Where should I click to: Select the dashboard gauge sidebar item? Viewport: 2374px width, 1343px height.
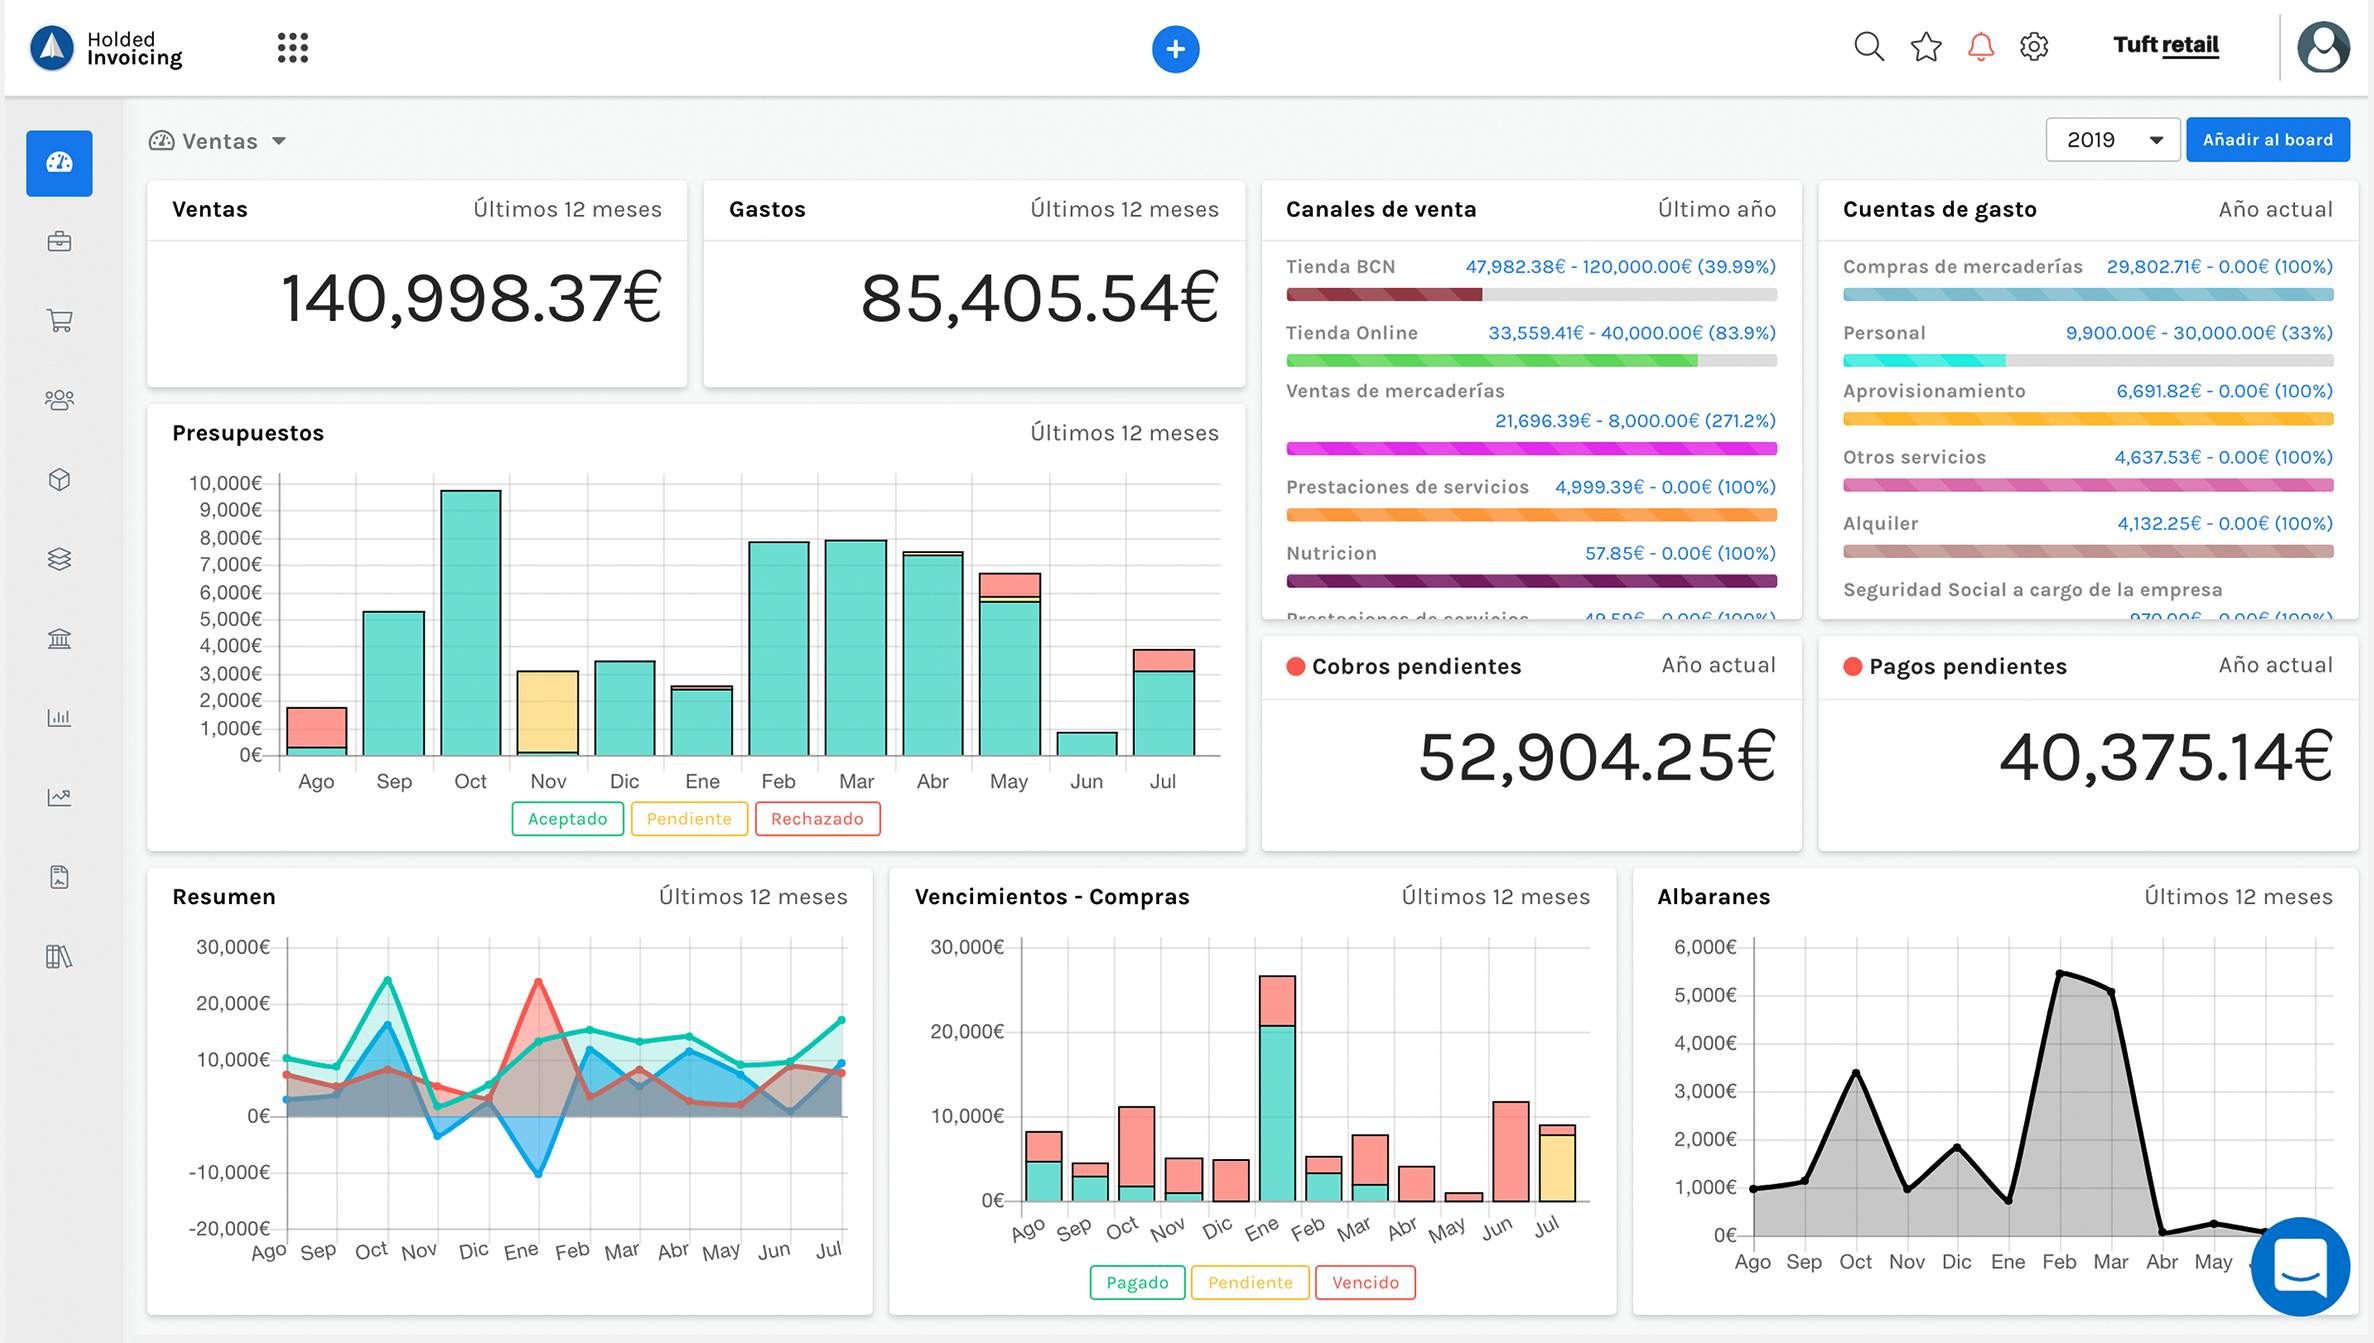click(x=59, y=163)
